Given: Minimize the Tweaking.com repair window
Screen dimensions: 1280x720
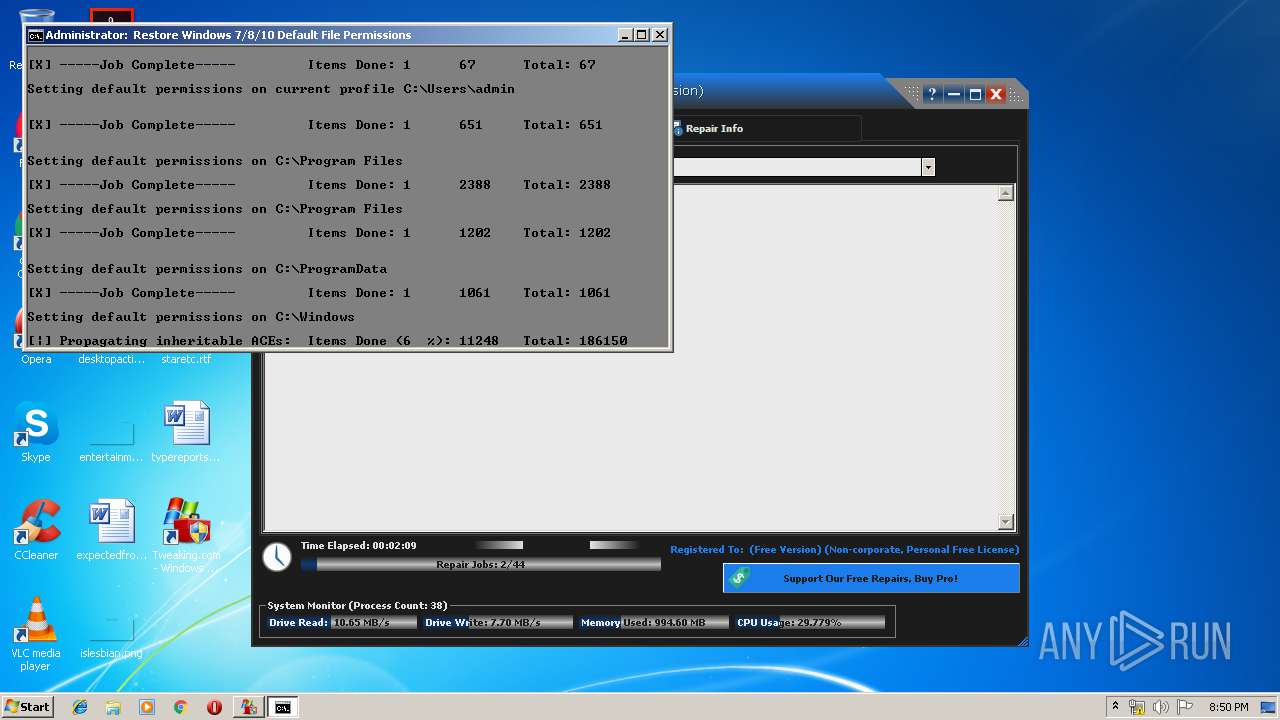Looking at the screenshot, I should point(954,94).
